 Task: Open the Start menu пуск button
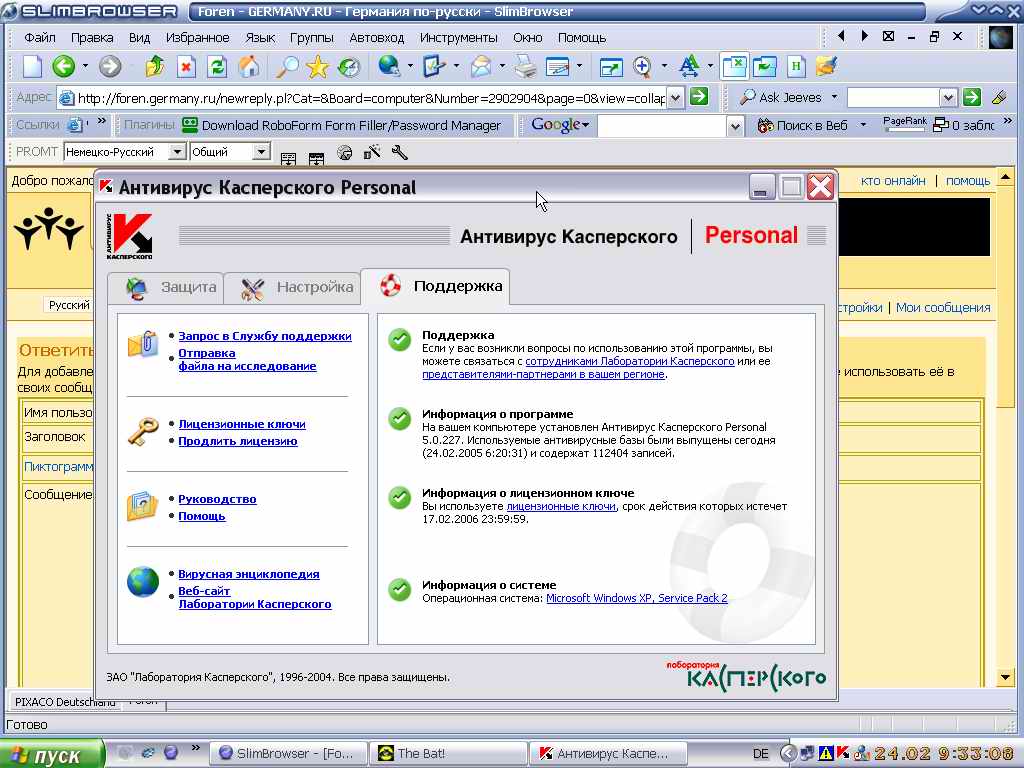point(52,754)
